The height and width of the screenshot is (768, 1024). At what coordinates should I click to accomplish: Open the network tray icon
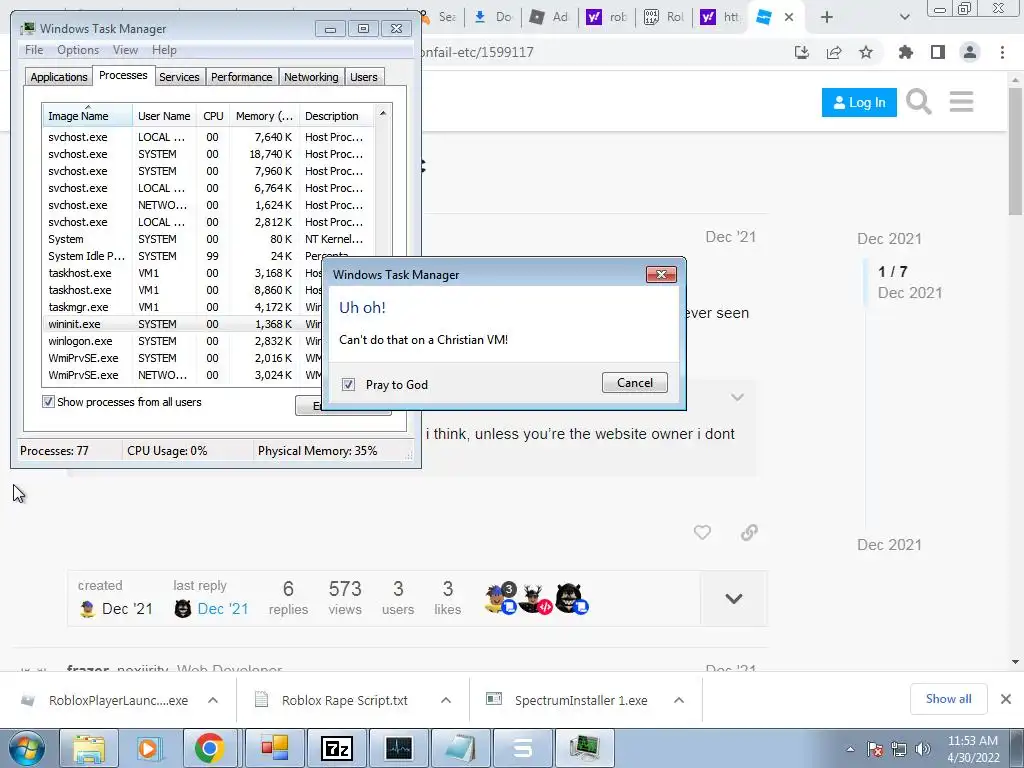pos(899,749)
